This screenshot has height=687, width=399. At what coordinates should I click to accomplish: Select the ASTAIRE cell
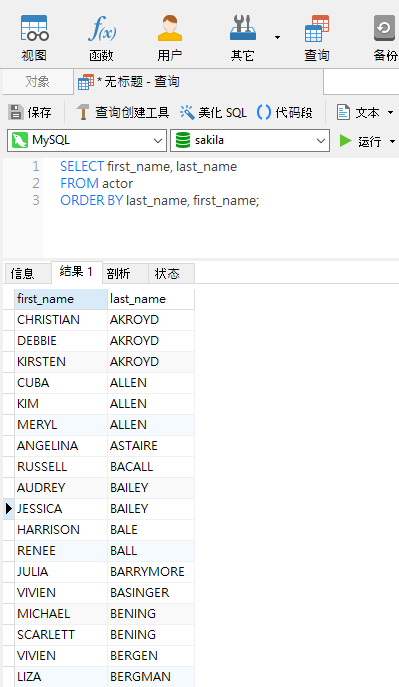coord(151,446)
